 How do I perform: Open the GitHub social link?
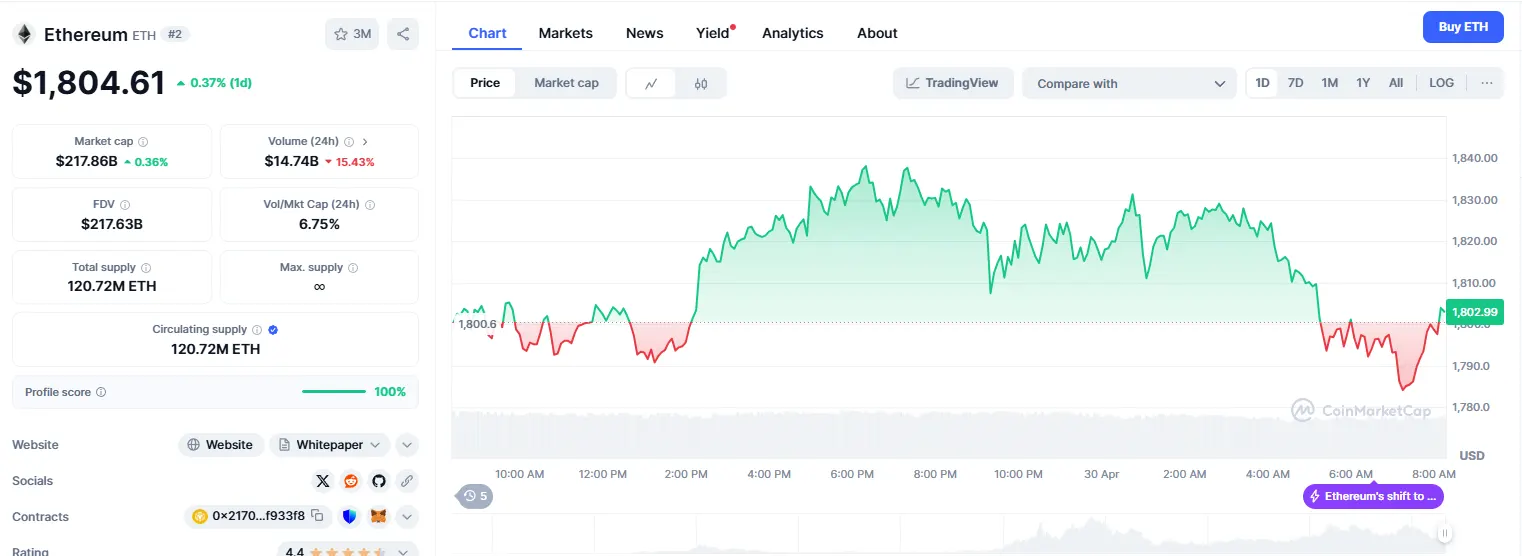pyautogui.click(x=379, y=481)
